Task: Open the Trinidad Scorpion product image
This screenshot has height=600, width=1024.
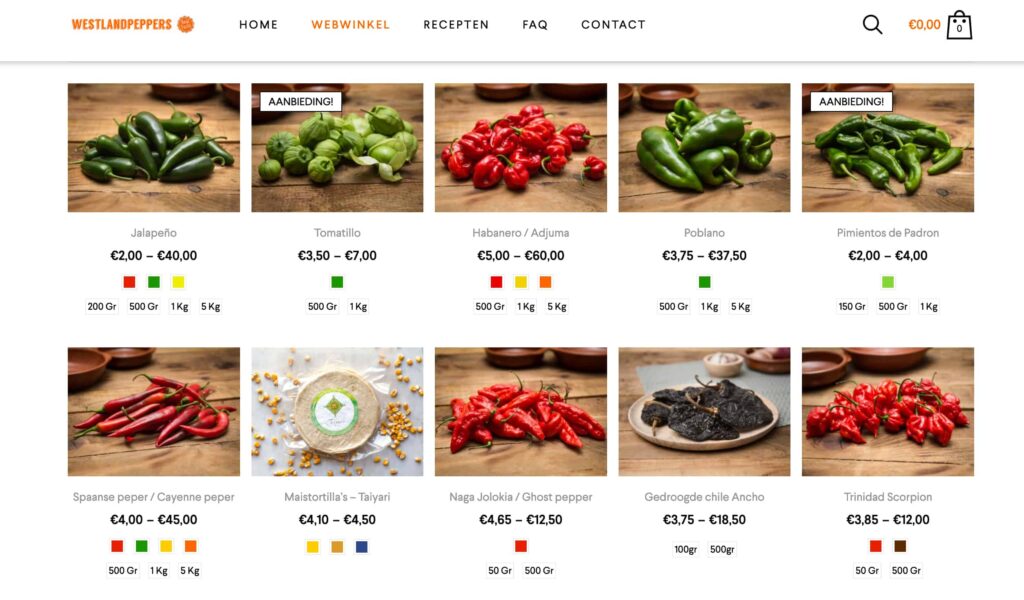Action: (888, 411)
